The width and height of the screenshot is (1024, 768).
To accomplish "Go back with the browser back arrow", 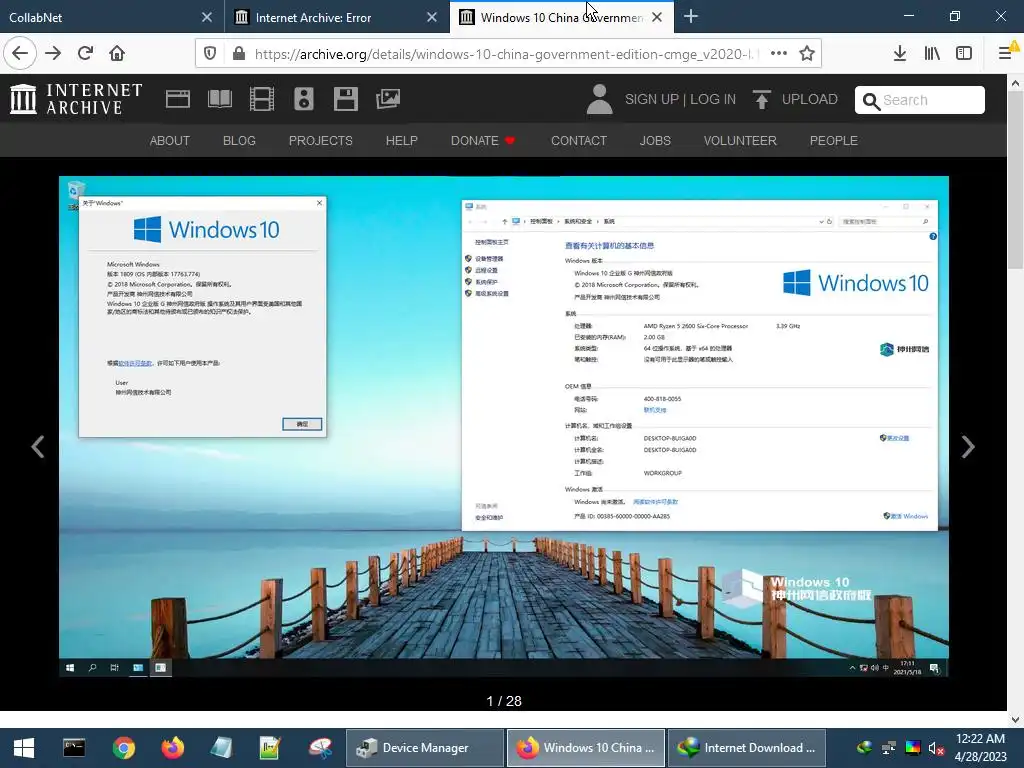I will [x=20, y=54].
